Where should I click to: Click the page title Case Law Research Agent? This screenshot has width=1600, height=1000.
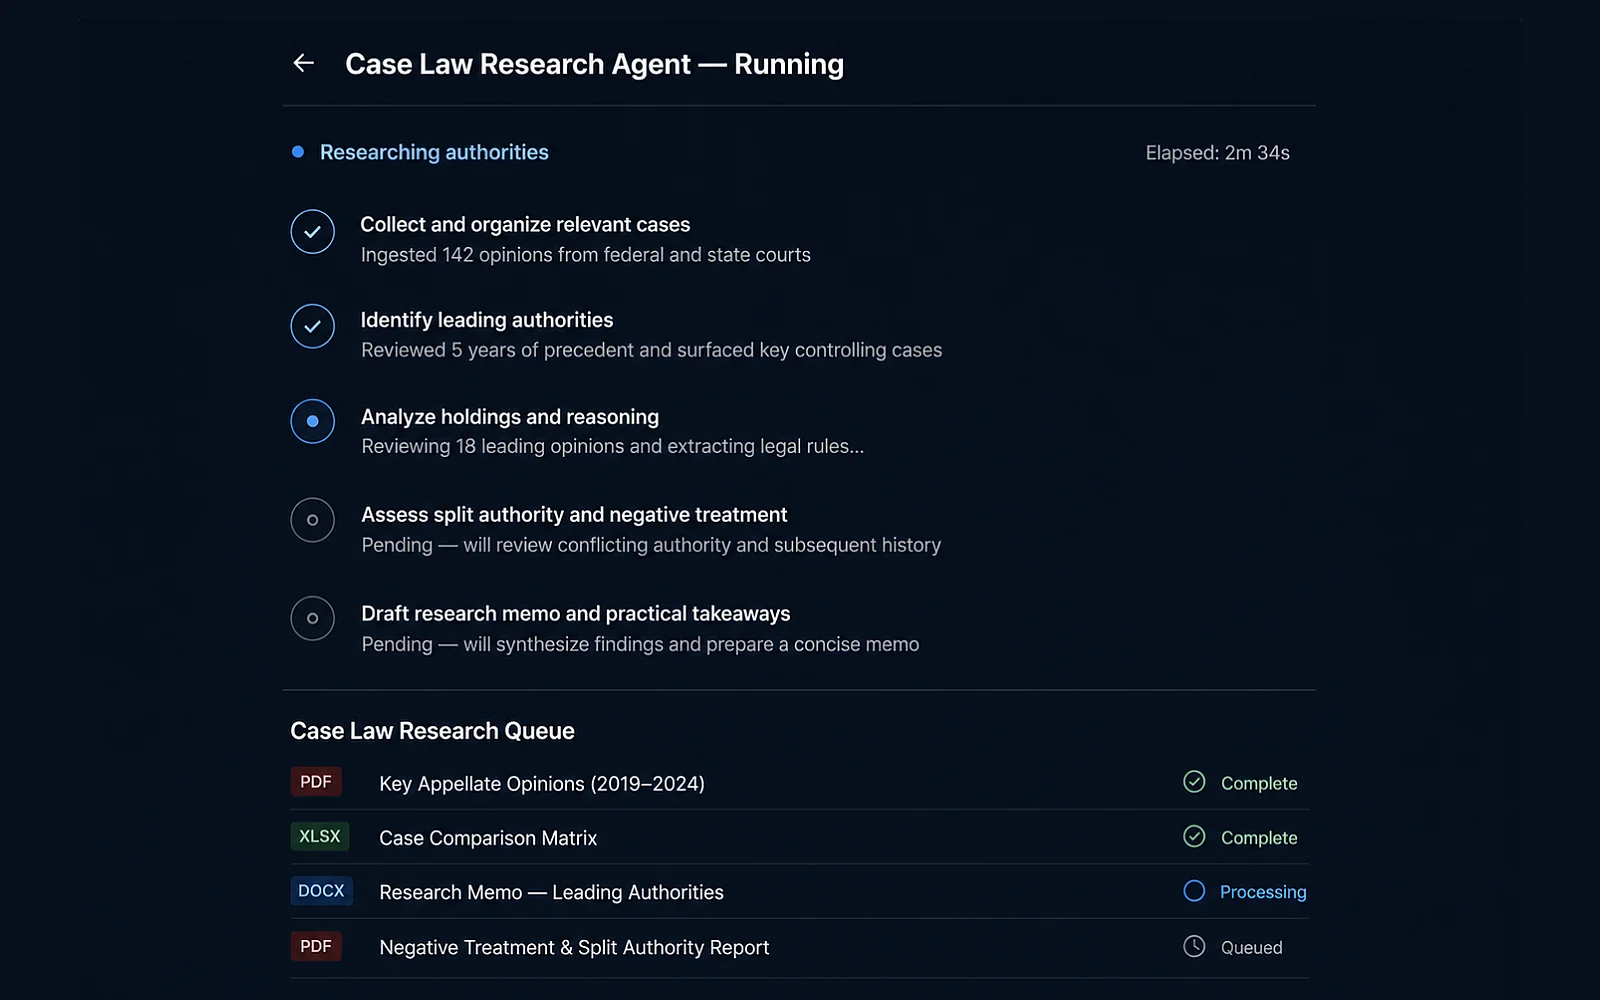click(594, 64)
